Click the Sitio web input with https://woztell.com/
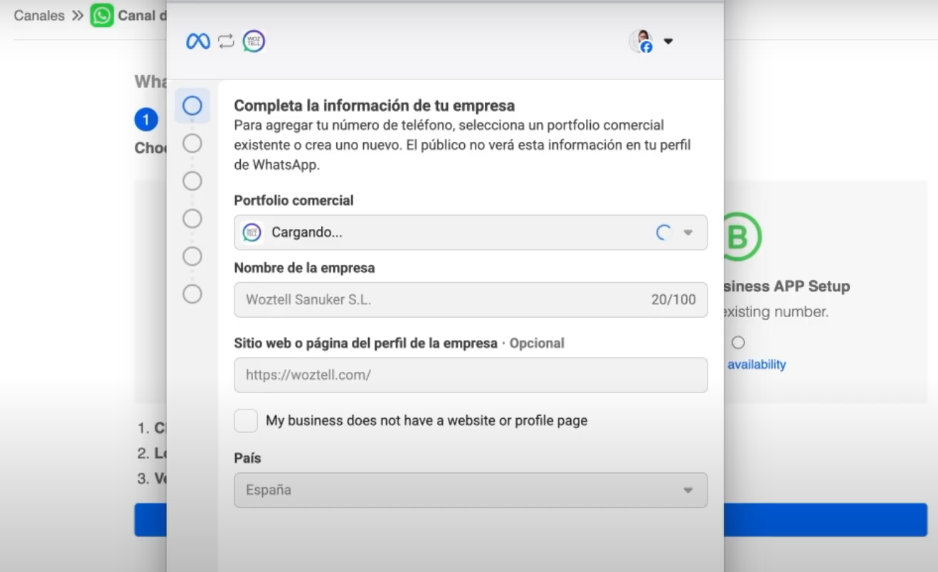The height and width of the screenshot is (572, 938). (471, 375)
